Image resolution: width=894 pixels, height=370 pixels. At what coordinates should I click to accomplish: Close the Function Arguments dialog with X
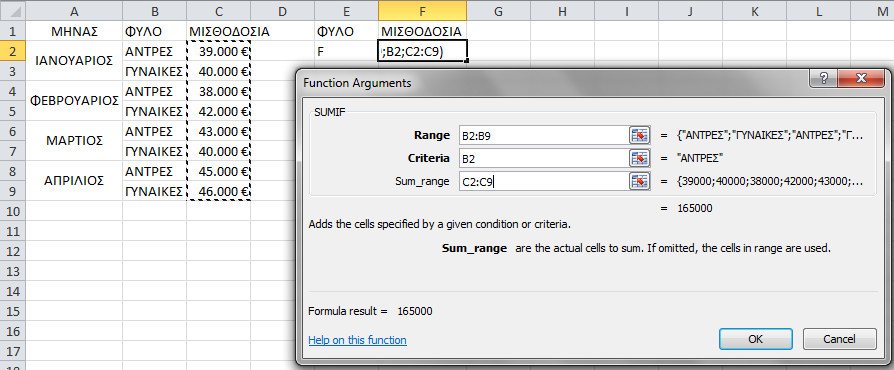point(860,78)
